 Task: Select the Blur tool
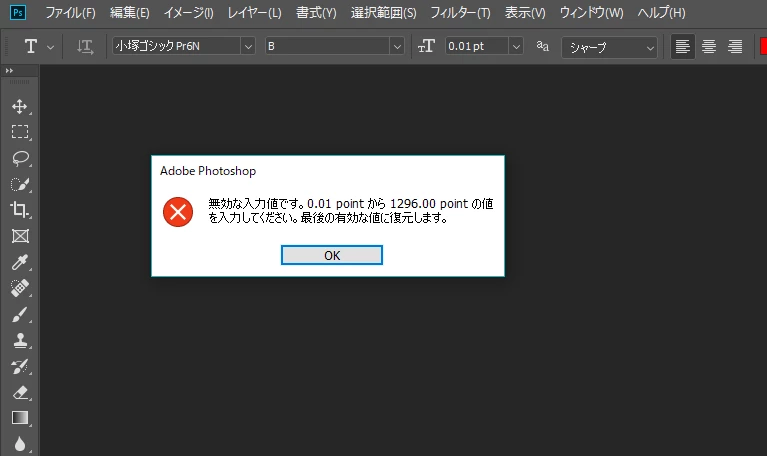point(20,444)
